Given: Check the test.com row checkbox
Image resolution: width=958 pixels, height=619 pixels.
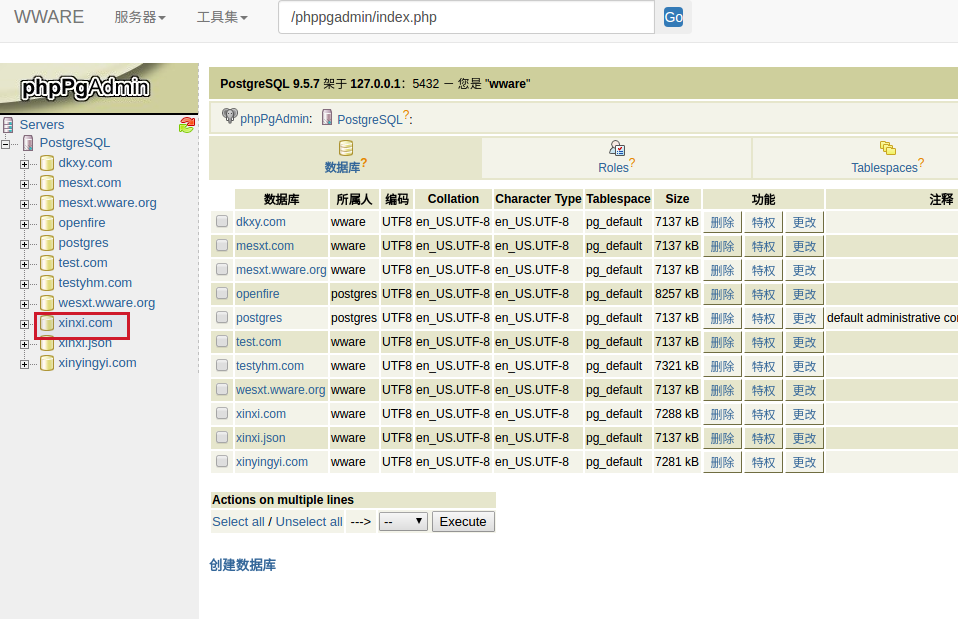Looking at the screenshot, I should click(222, 341).
